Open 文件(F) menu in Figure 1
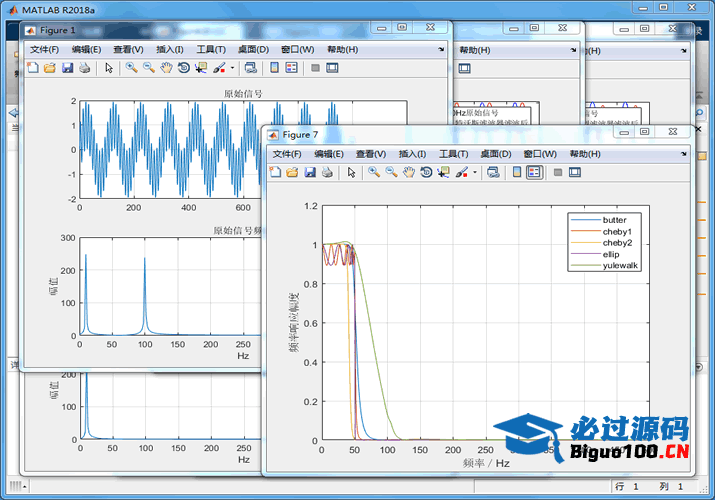Viewport: 715px width, 500px height. coord(44,49)
